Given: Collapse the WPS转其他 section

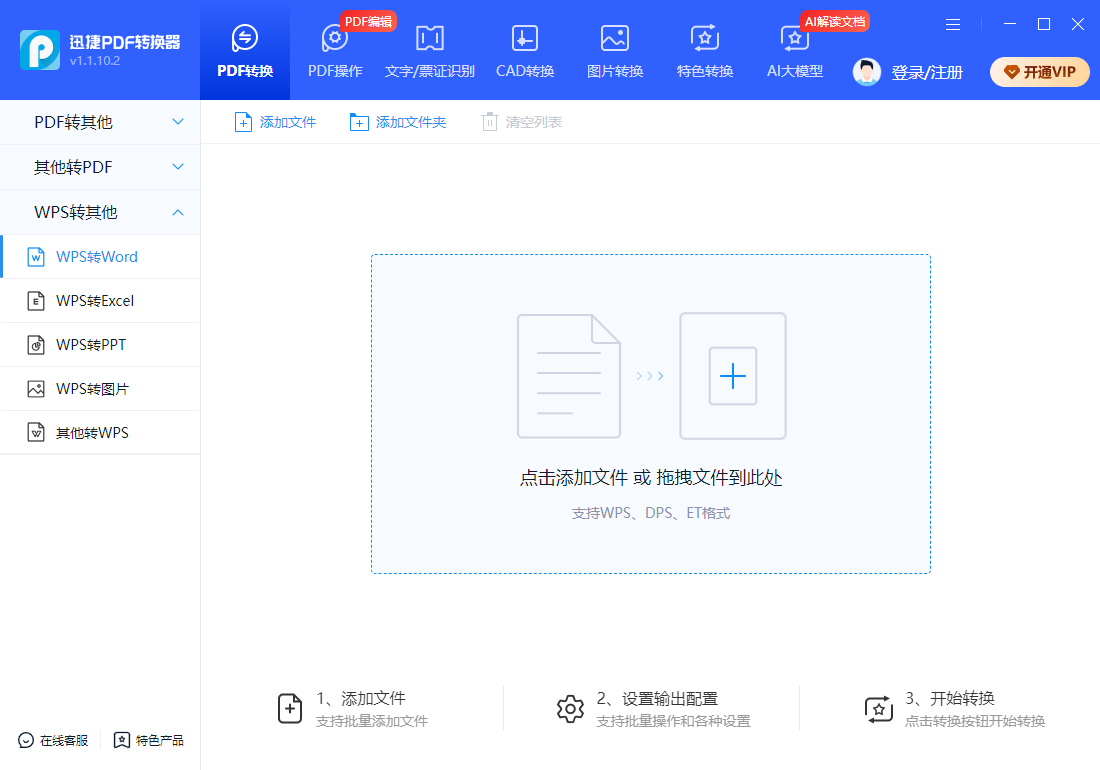Looking at the screenshot, I should pyautogui.click(x=100, y=212).
